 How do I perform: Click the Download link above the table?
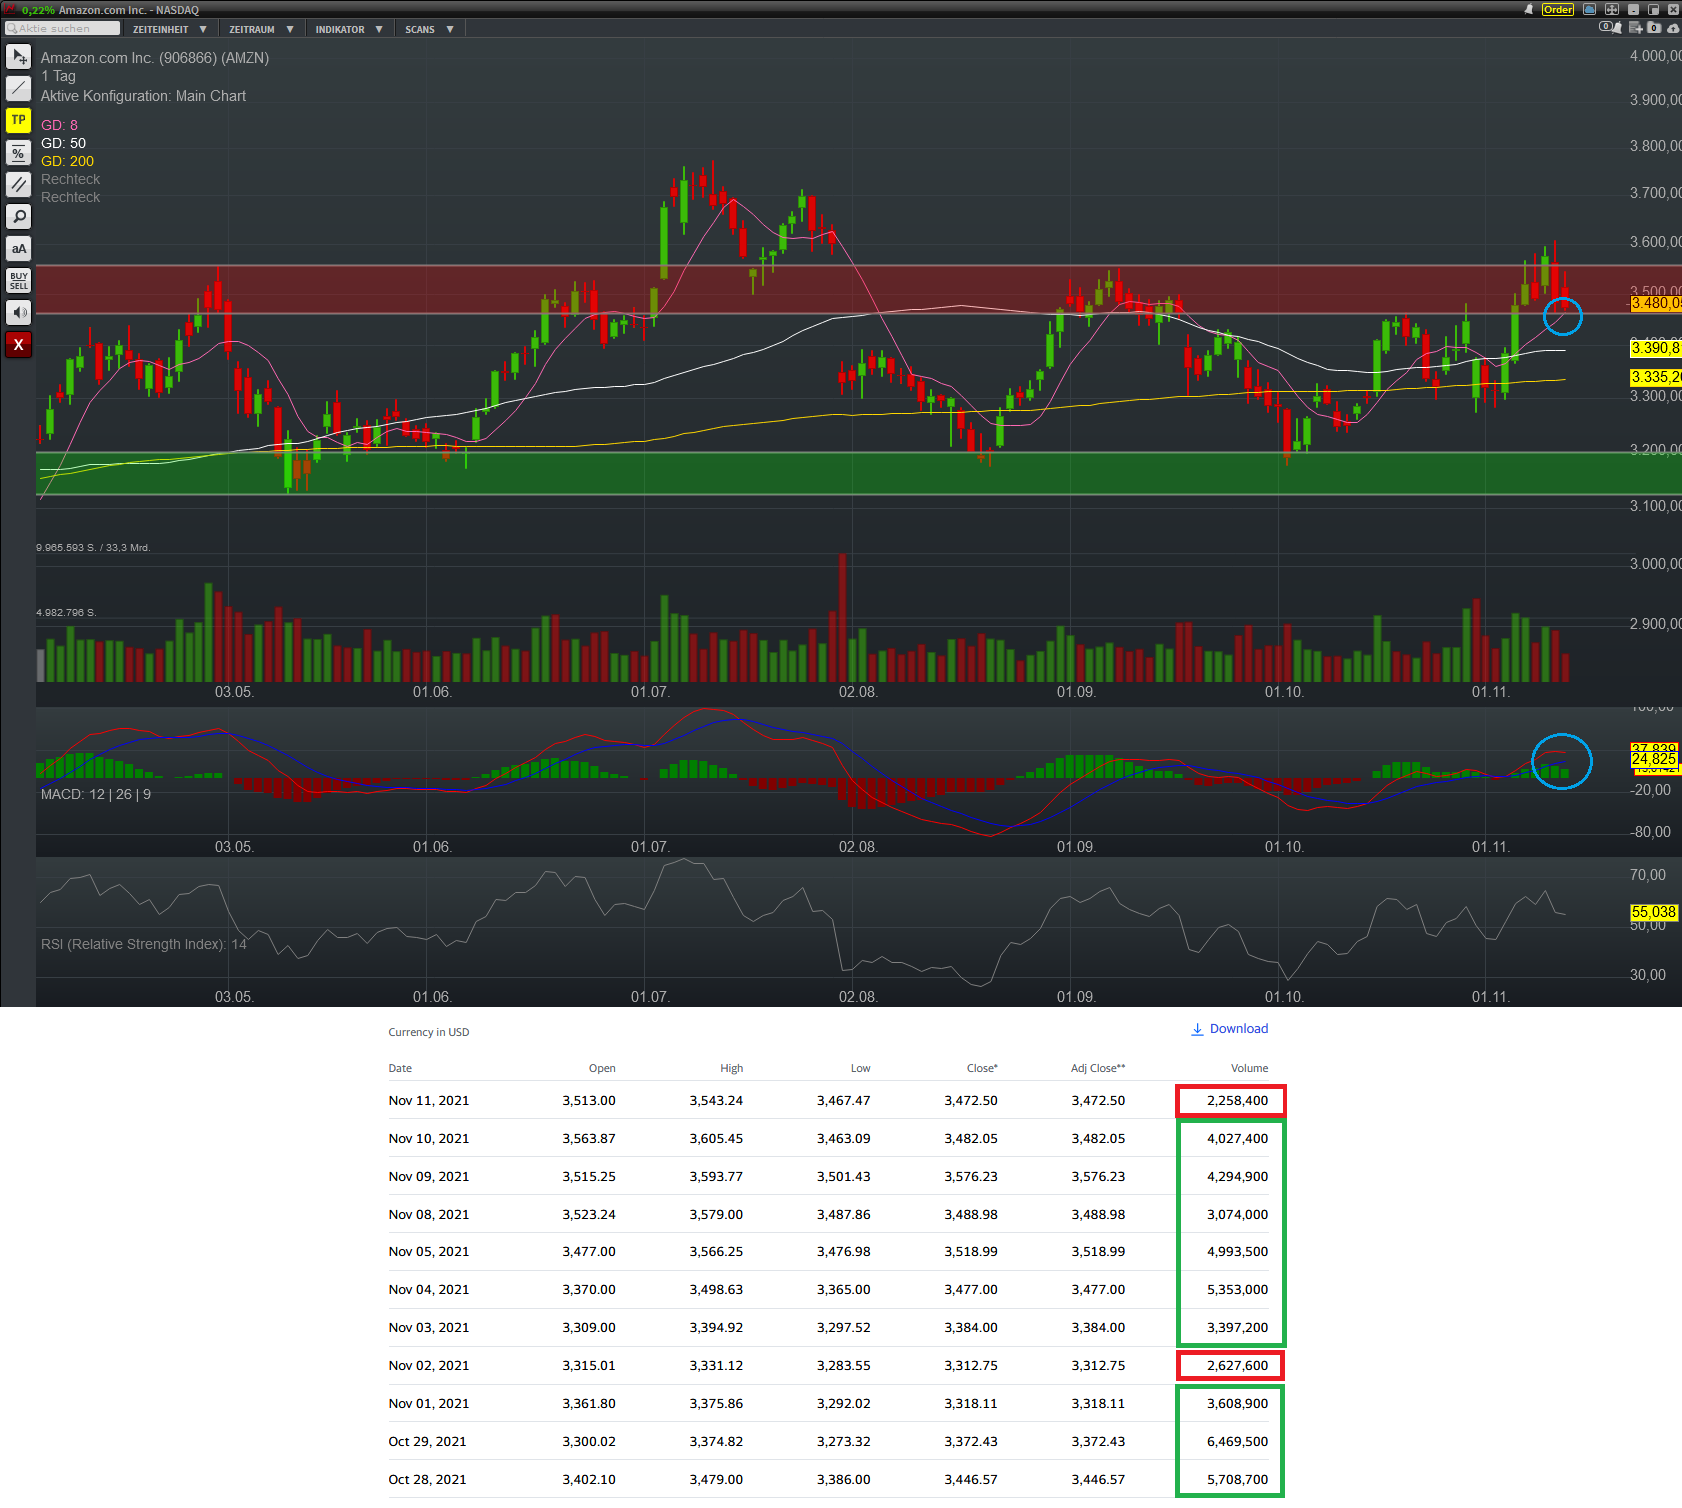(1238, 1029)
